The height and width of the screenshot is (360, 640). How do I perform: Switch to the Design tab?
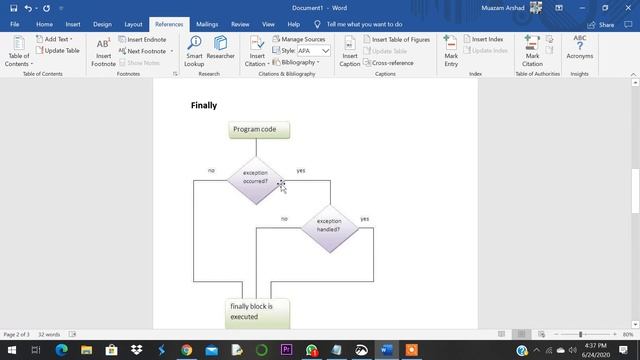(102, 24)
